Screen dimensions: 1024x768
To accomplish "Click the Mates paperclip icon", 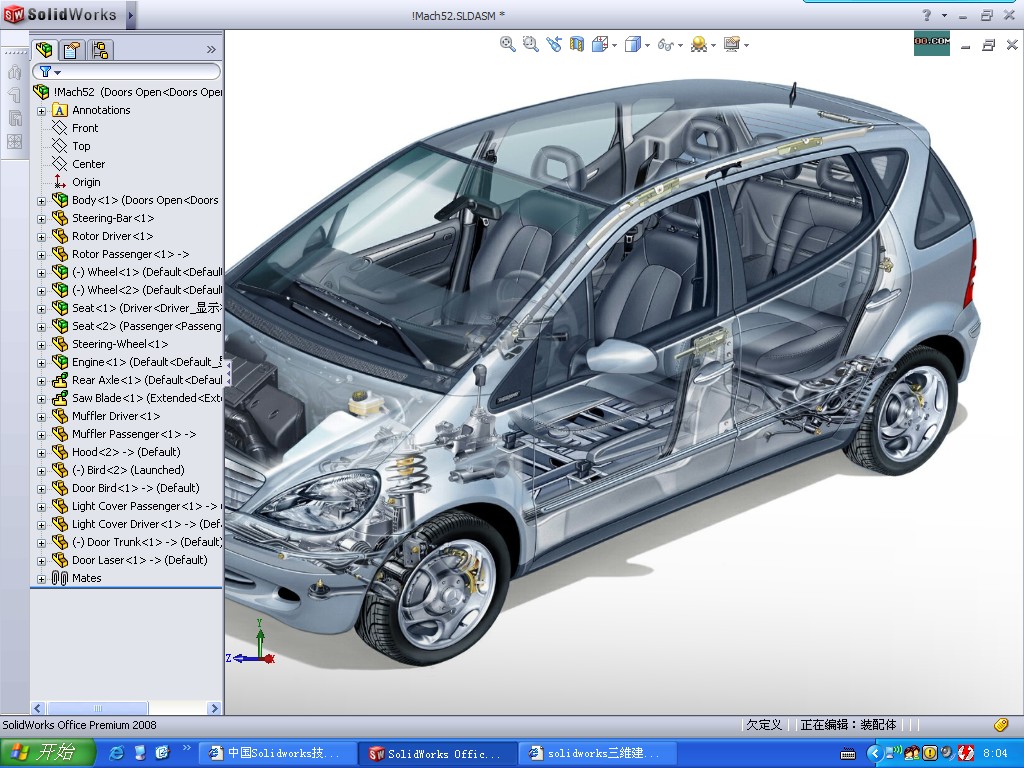I will [60, 578].
